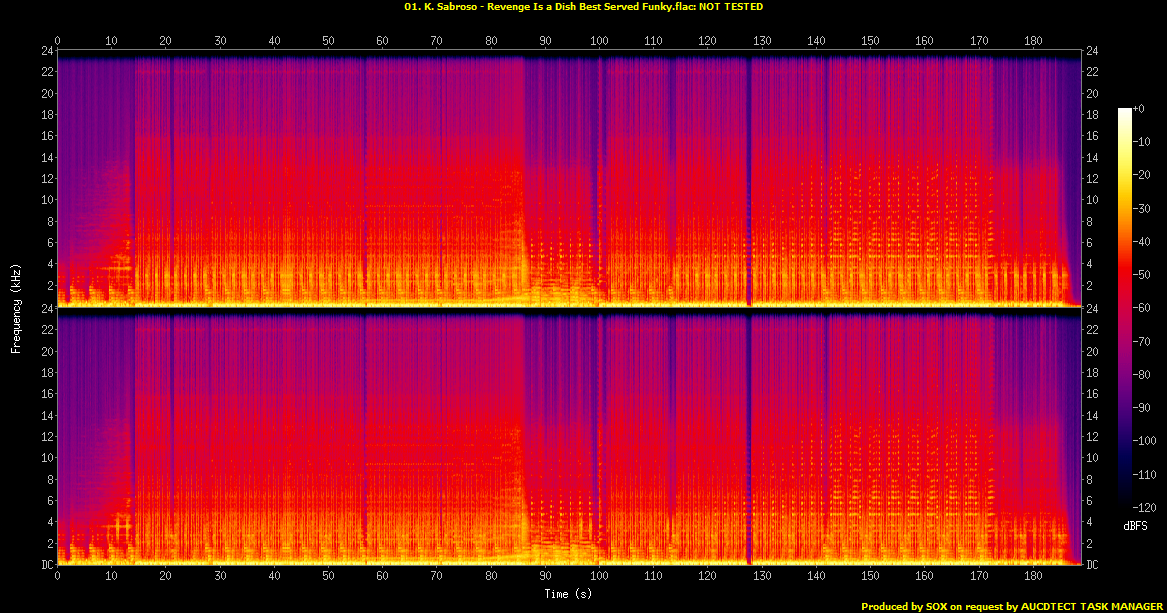
Task: Click the lower channel spectrogram plot
Action: pyautogui.click(x=569, y=437)
